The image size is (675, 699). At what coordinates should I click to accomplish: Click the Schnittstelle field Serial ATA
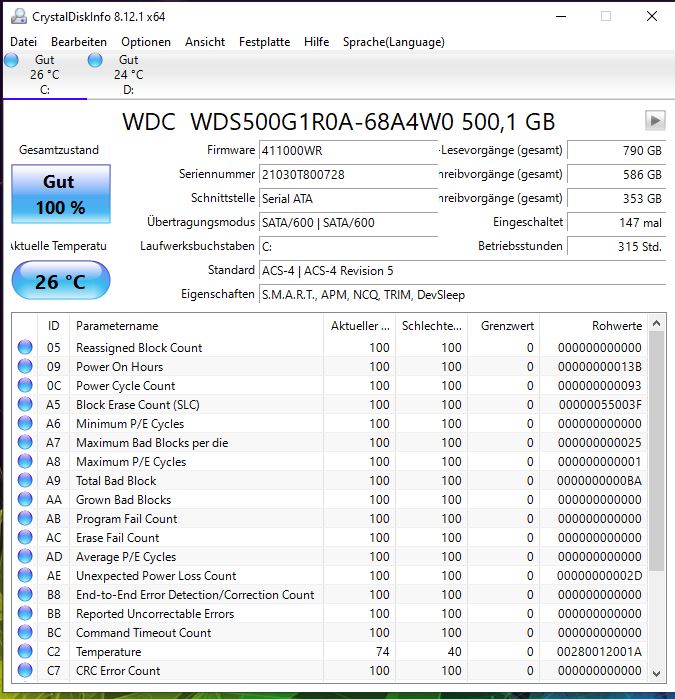348,199
